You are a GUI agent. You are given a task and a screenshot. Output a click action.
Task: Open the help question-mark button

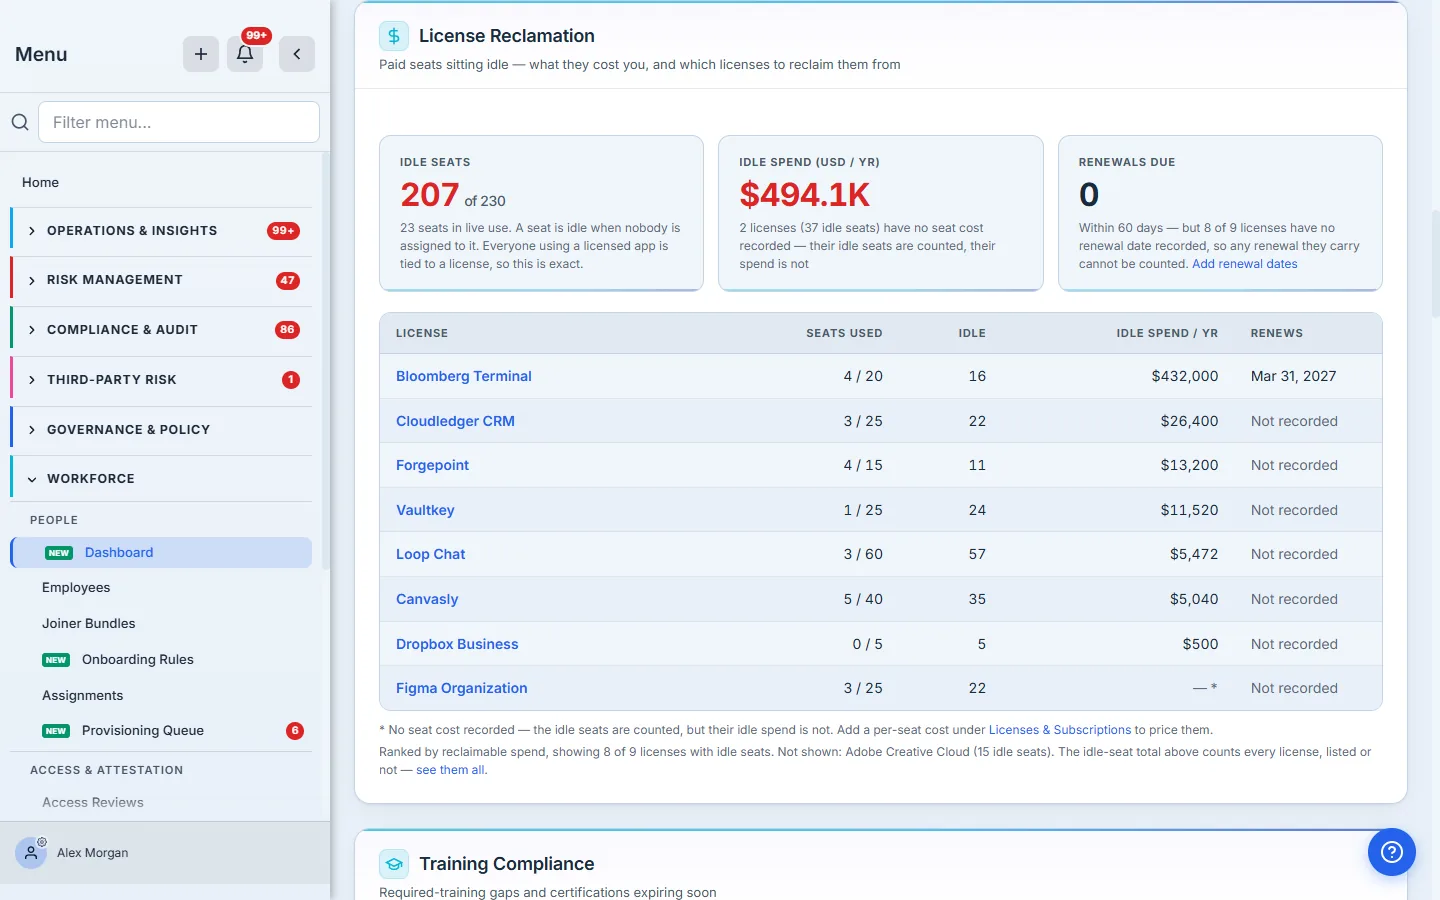(x=1392, y=852)
